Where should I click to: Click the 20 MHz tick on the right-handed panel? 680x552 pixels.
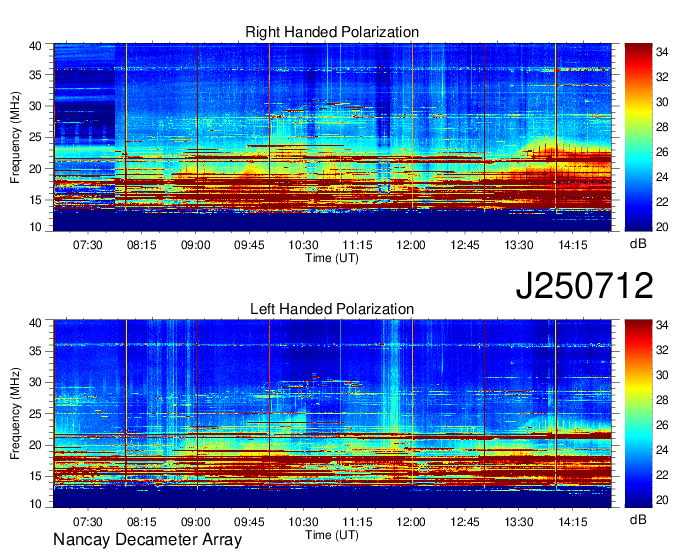[36, 169]
